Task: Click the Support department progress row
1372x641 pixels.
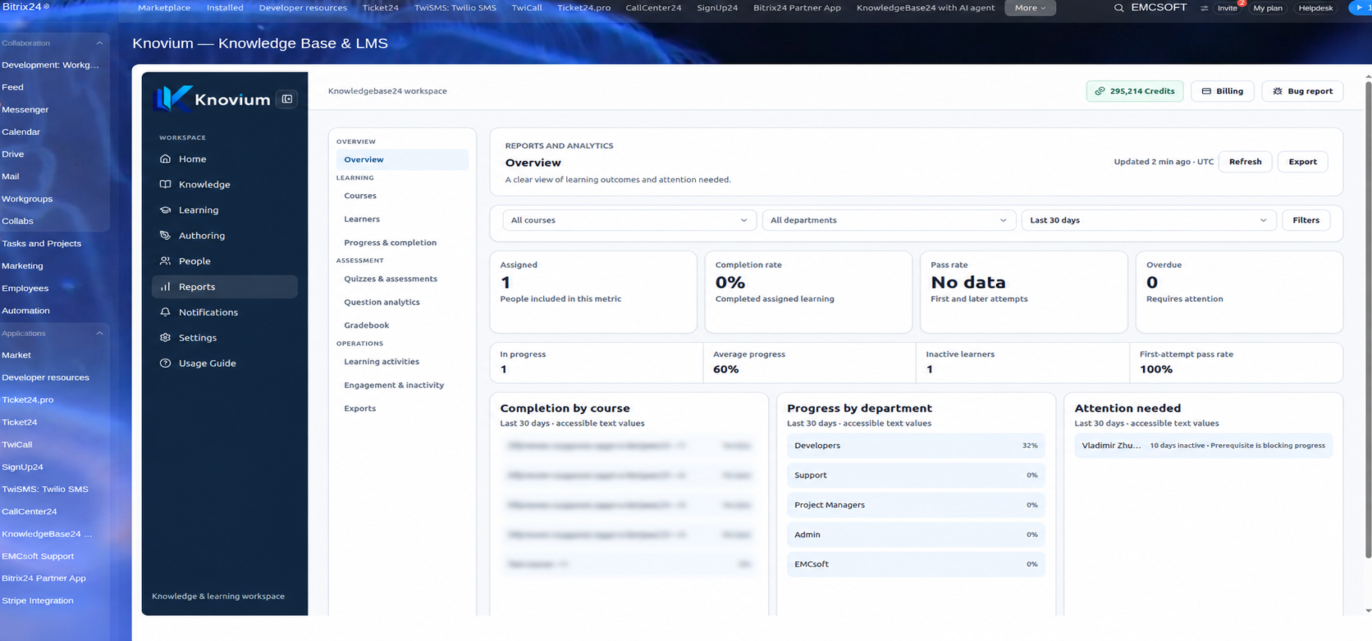Action: pyautogui.click(x=915, y=475)
